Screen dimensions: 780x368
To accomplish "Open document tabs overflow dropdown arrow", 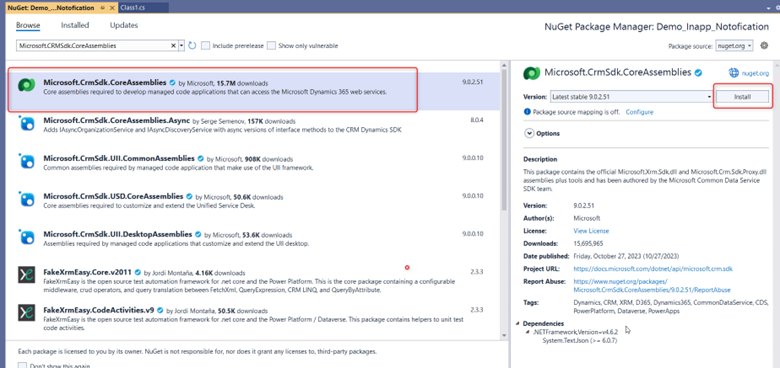I will 770,7.
